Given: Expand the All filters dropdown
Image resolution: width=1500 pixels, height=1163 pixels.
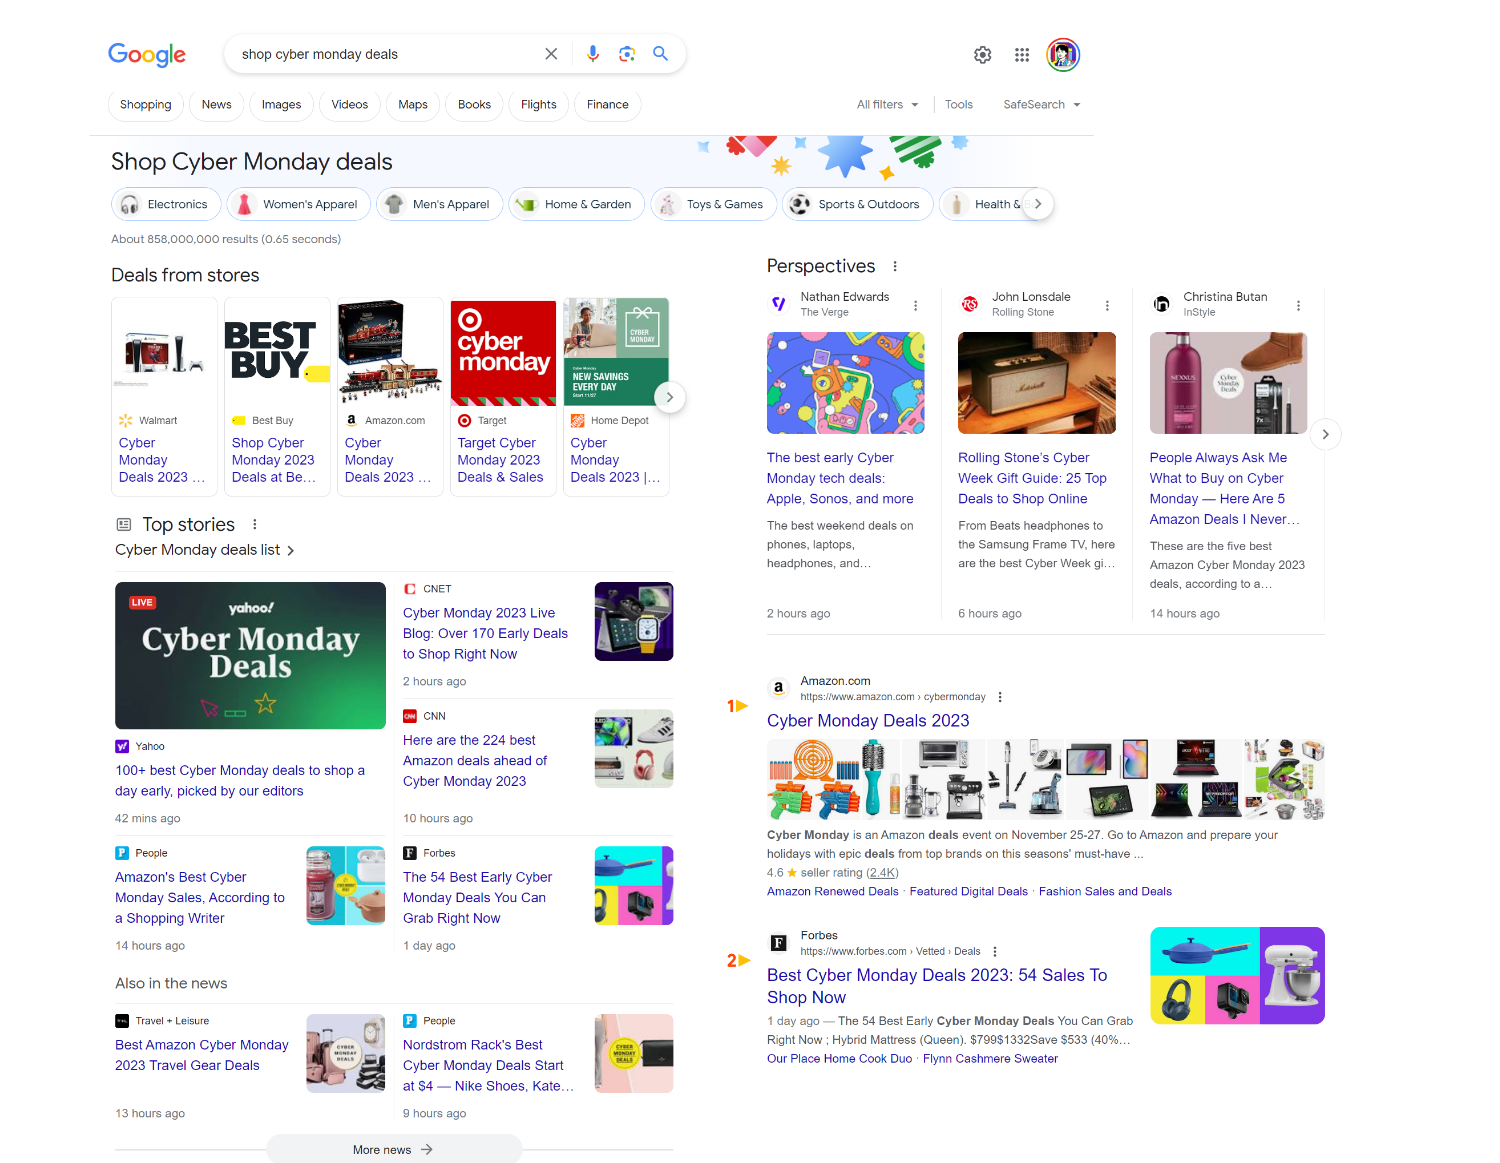Looking at the screenshot, I should (x=887, y=105).
